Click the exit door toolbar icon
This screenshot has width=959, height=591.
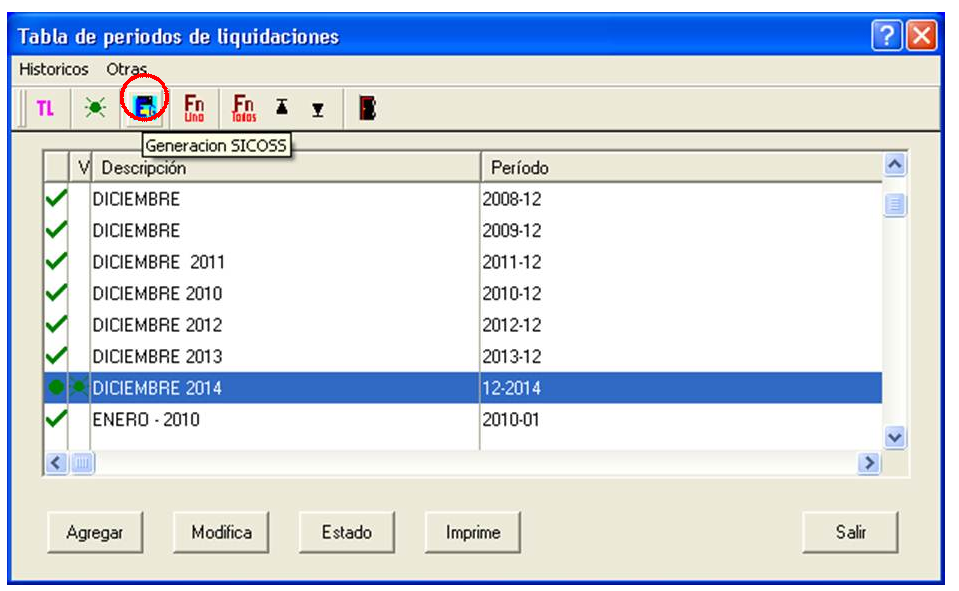(367, 108)
